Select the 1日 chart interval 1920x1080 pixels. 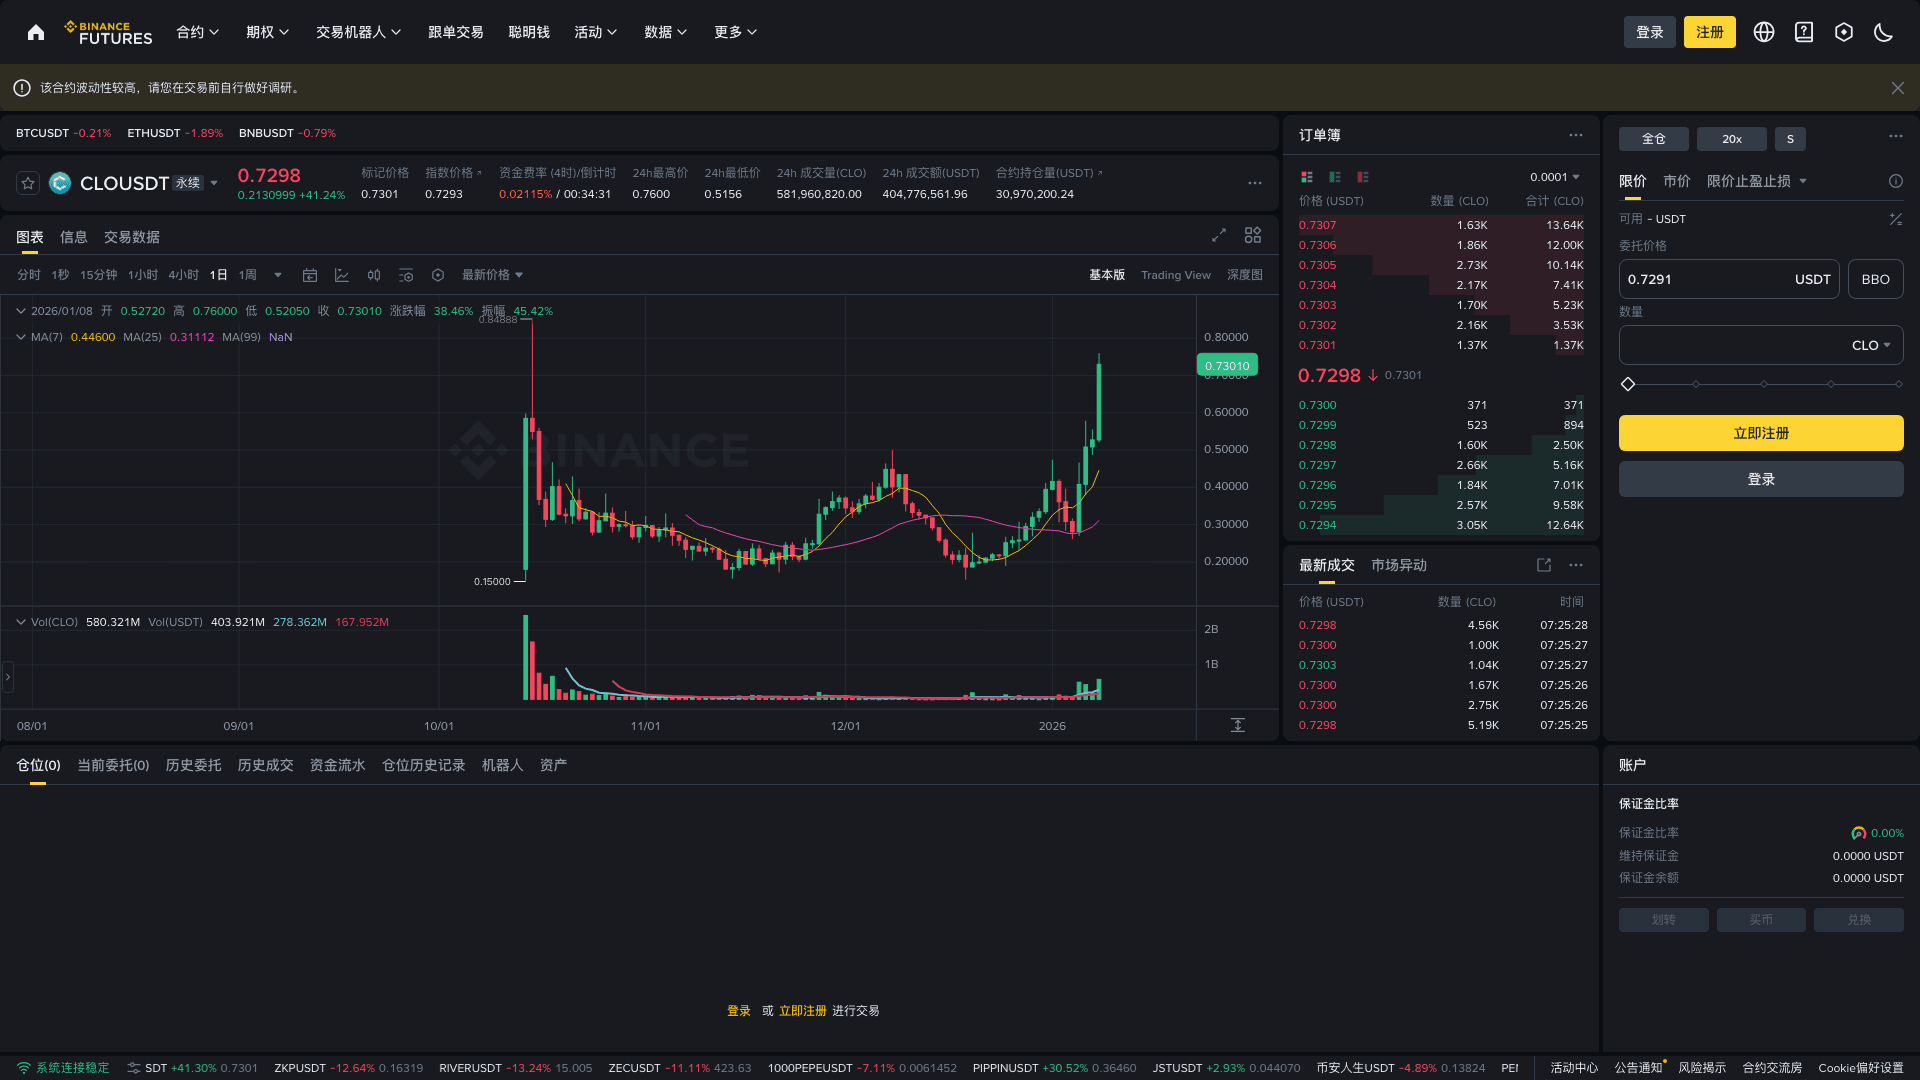[x=218, y=275]
